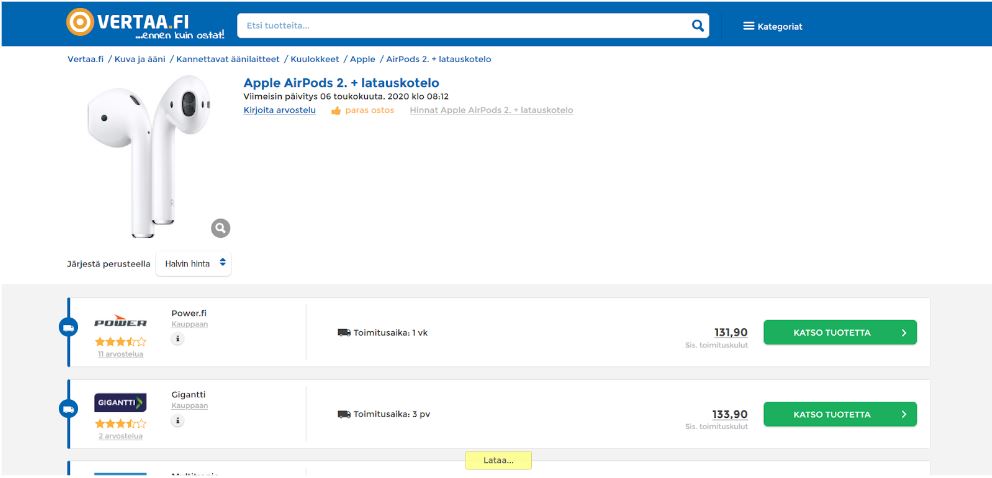Click the Power.fi store name
This screenshot has height=478, width=992.
[189, 313]
